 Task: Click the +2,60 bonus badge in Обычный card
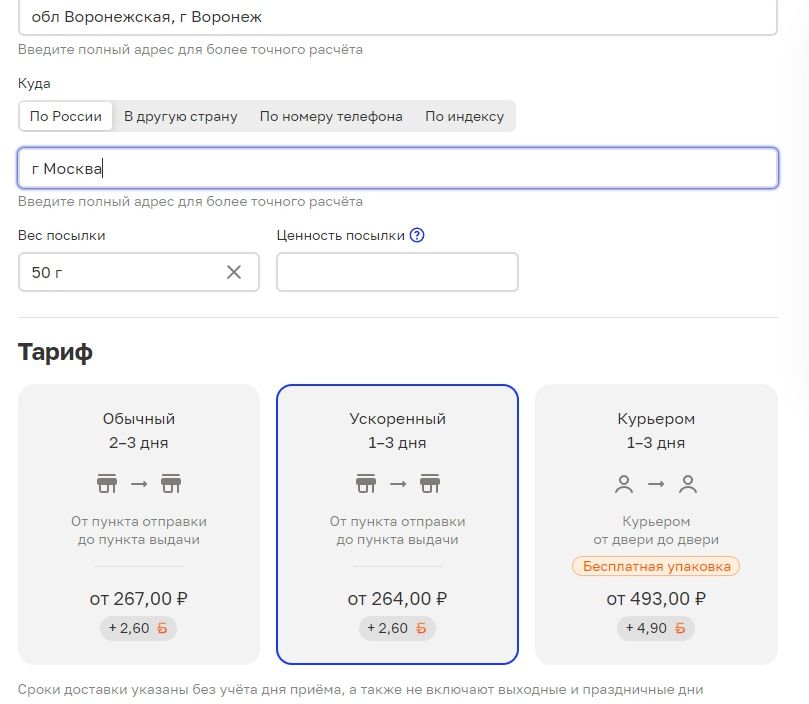point(139,629)
